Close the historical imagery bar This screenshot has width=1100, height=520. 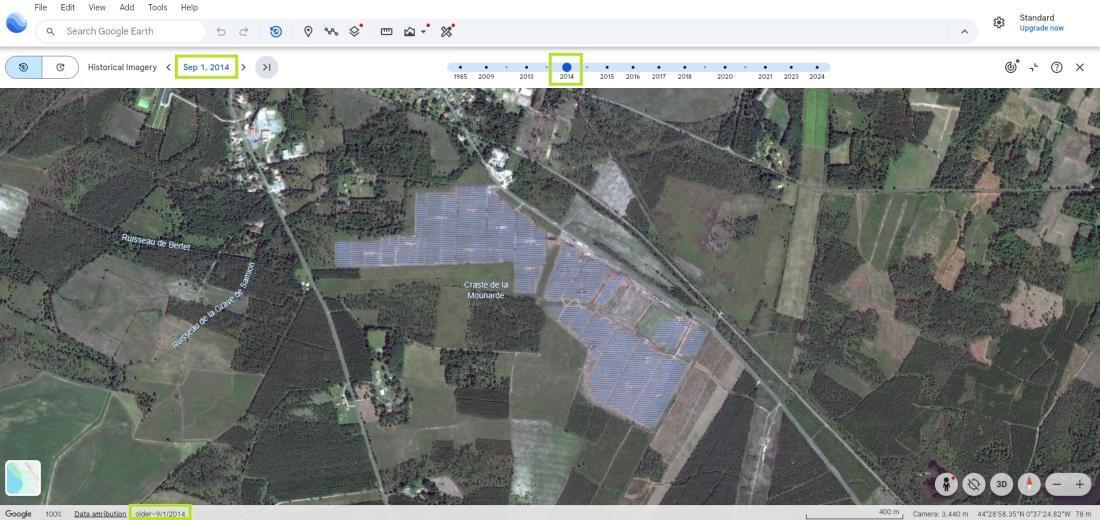pyautogui.click(x=1080, y=67)
